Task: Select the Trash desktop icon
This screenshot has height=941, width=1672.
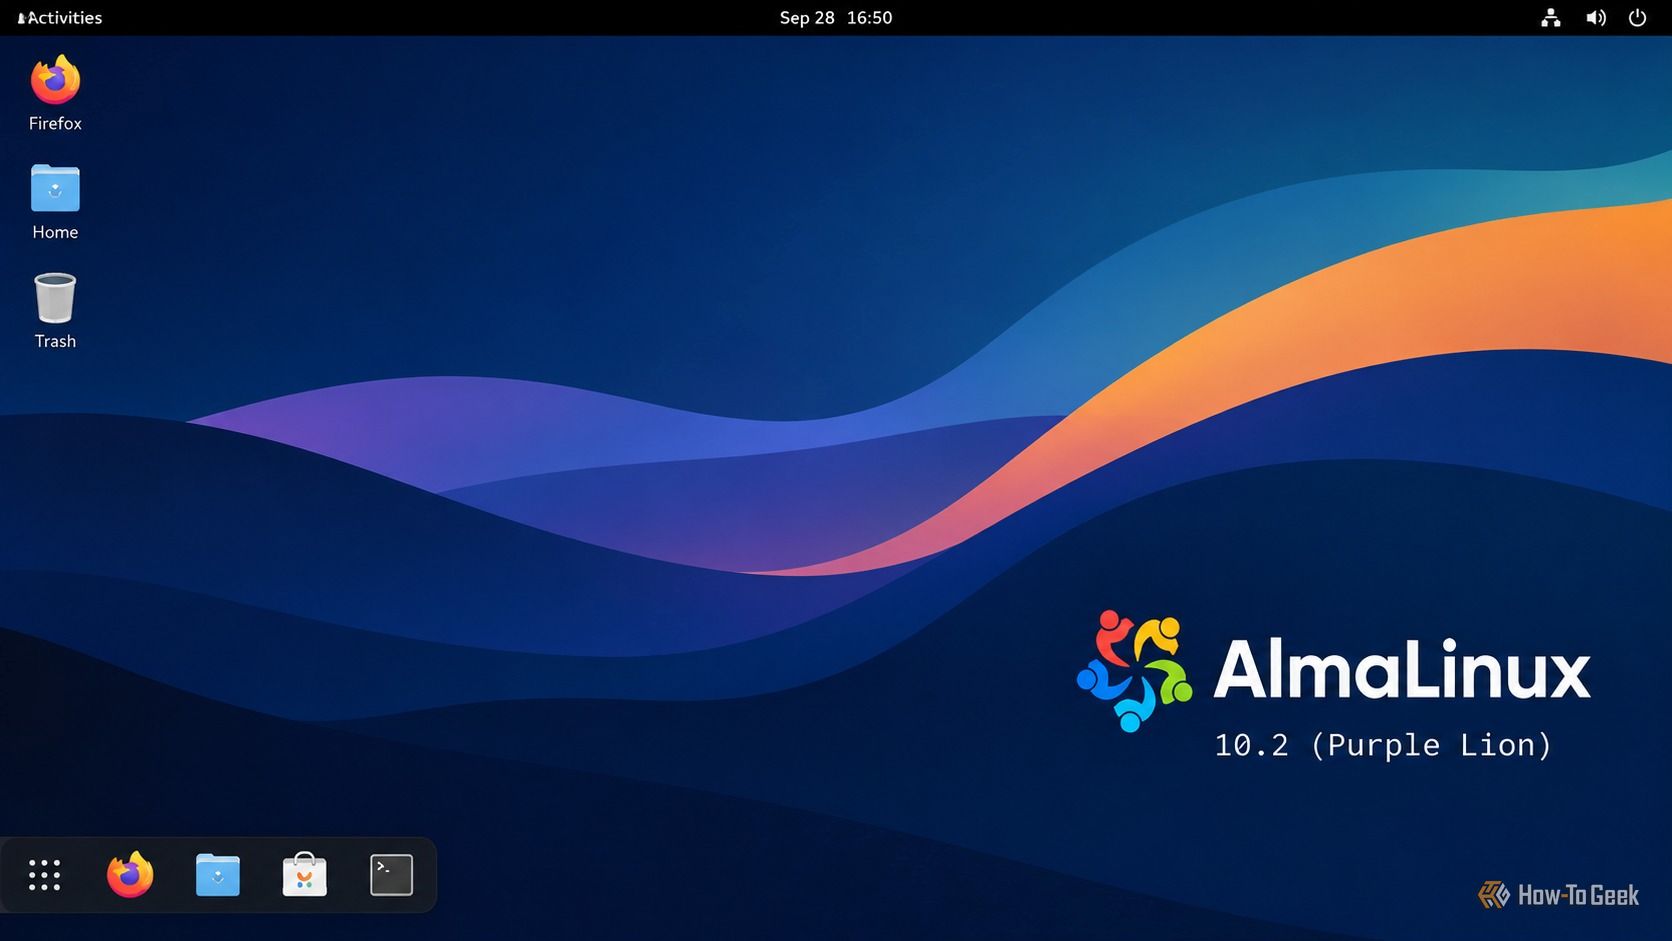Action: pos(55,297)
